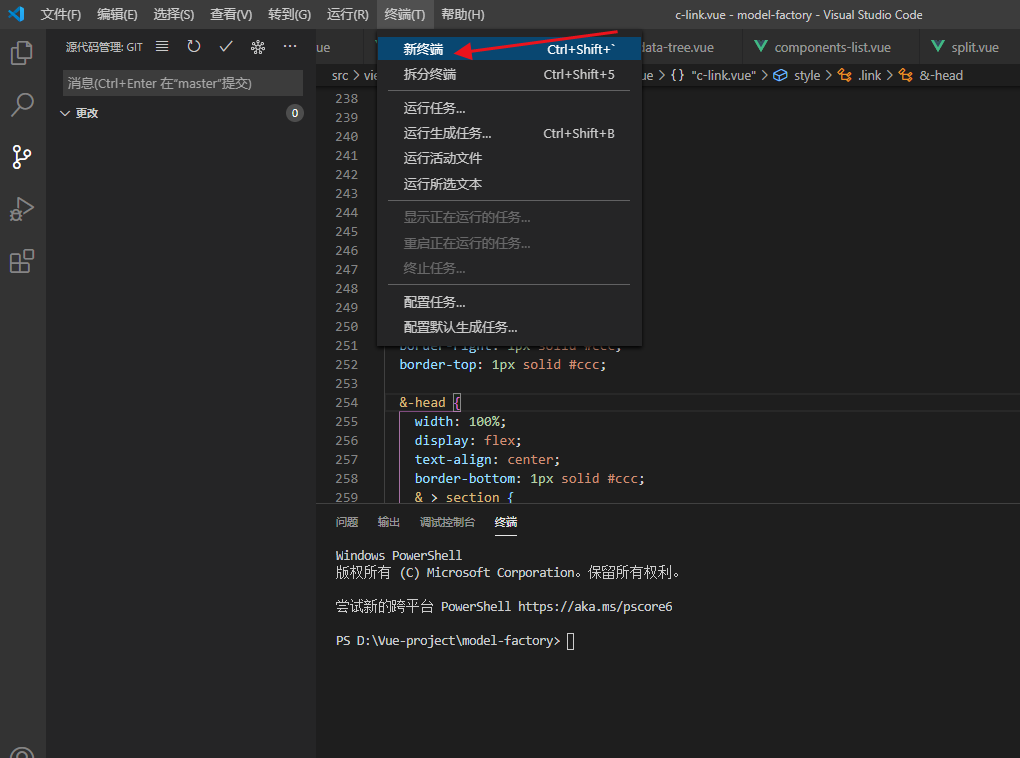Open the components-list.vue editor tab

coord(832,47)
